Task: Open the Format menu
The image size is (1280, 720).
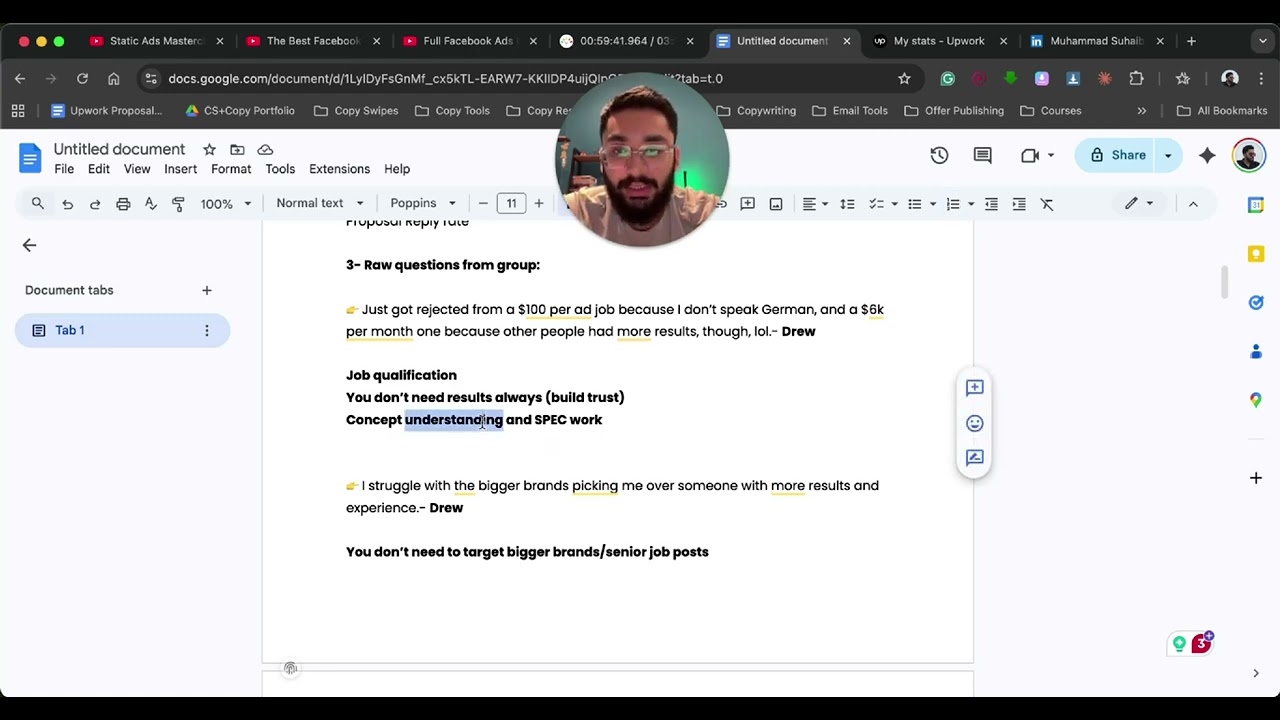Action: [x=231, y=169]
